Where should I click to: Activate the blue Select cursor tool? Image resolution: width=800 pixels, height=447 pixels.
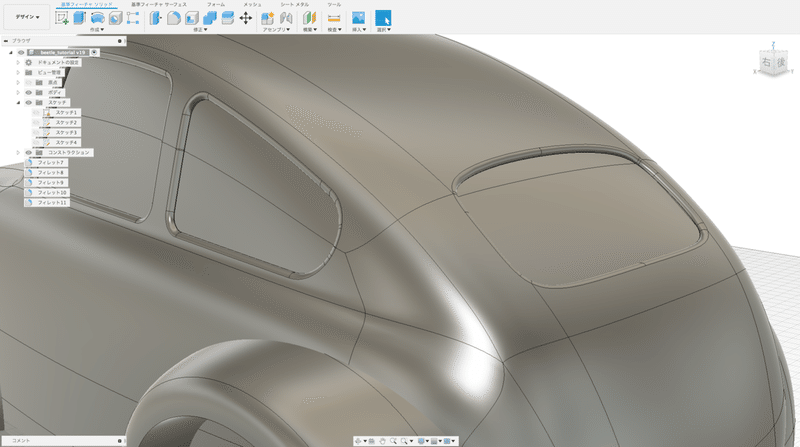383,18
